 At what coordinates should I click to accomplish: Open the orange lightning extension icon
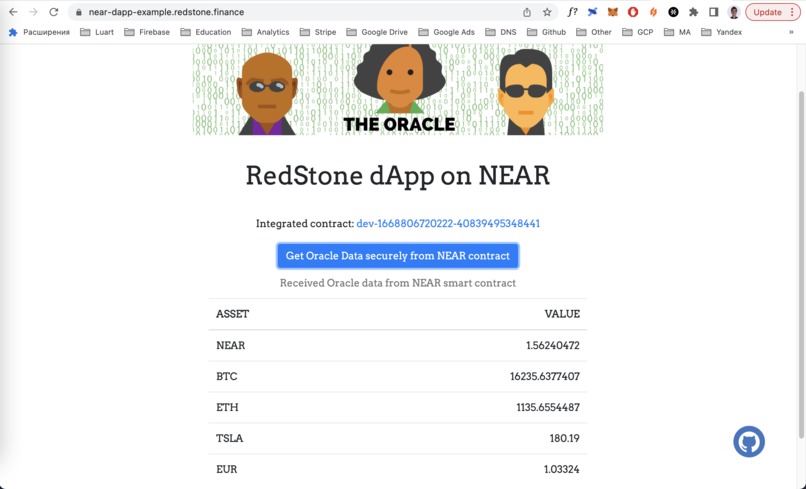[x=653, y=12]
